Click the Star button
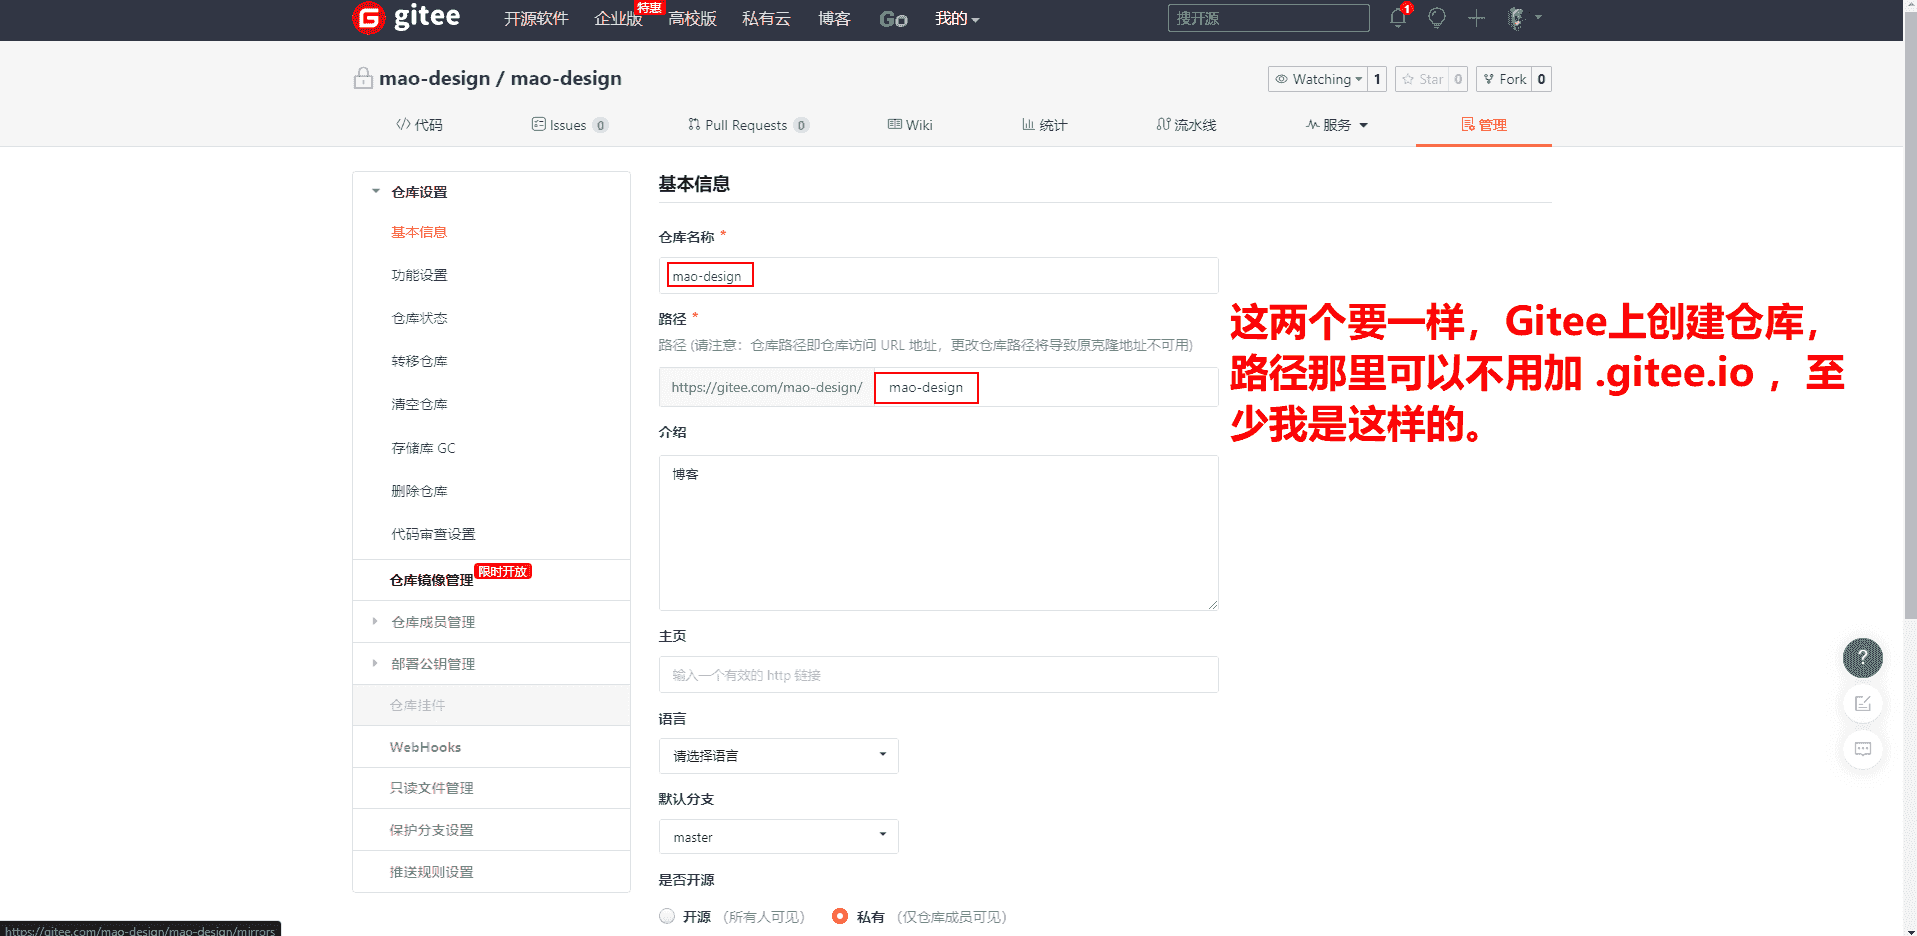The image size is (1917, 936). point(1422,79)
